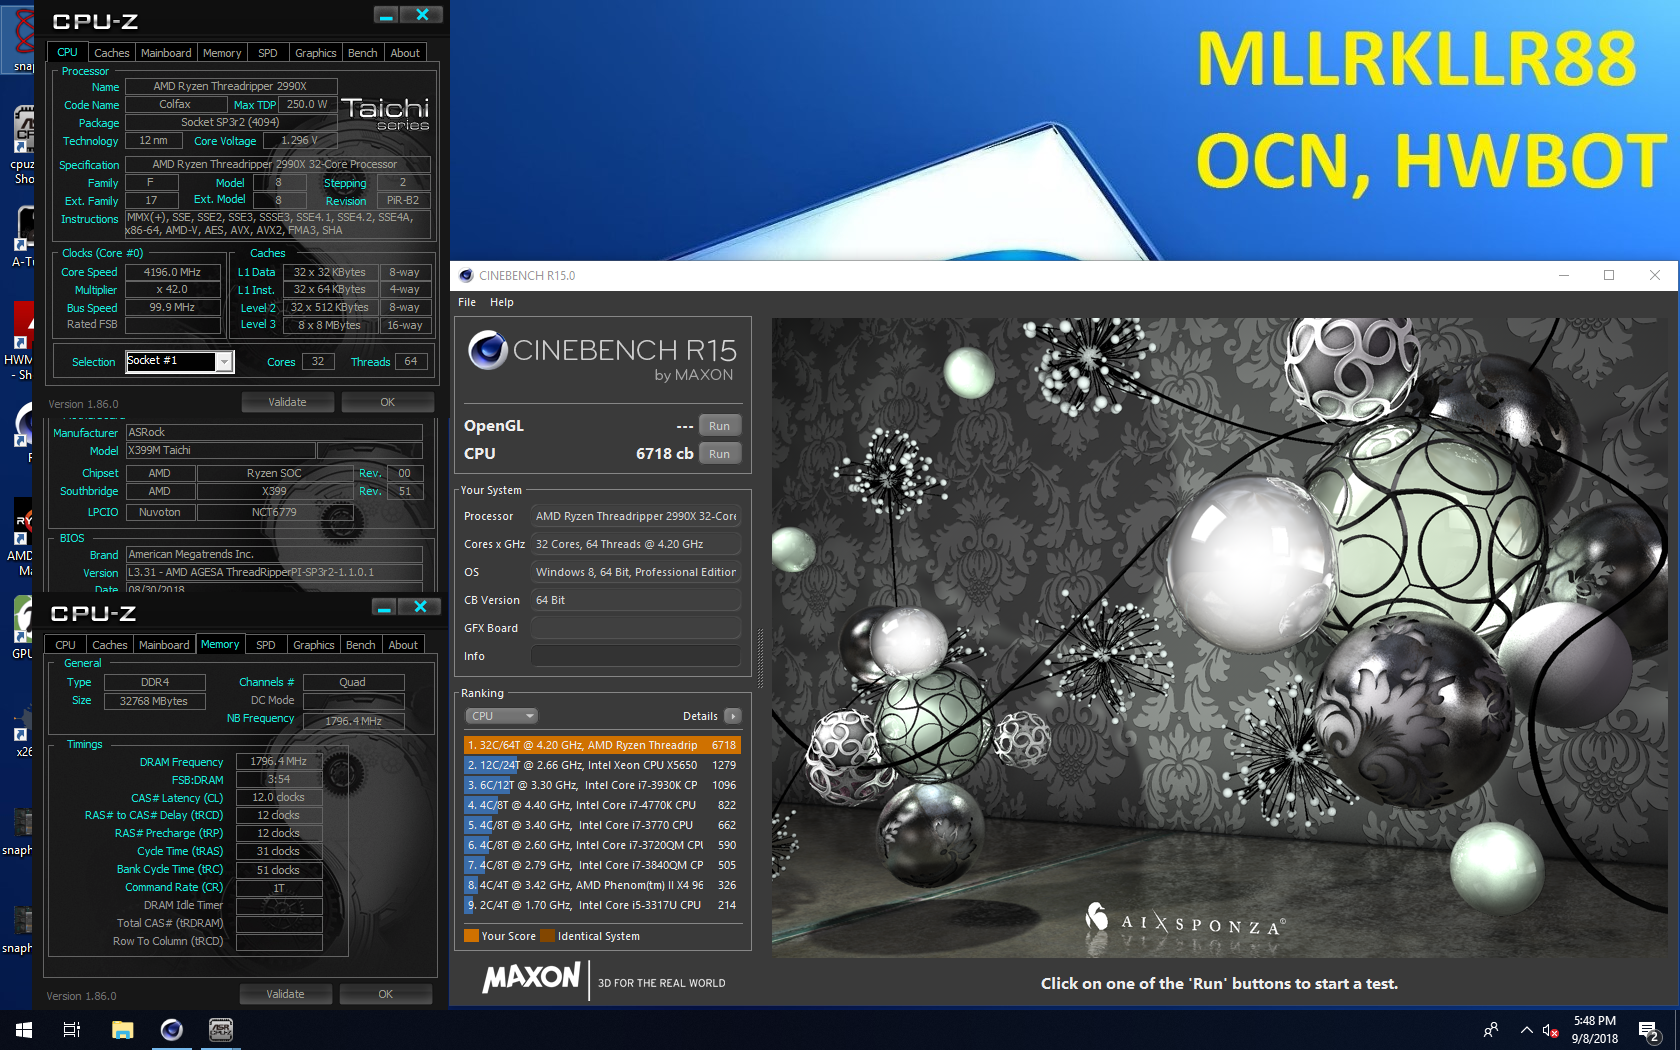Minimize the lower CPU-Z window

[384, 607]
